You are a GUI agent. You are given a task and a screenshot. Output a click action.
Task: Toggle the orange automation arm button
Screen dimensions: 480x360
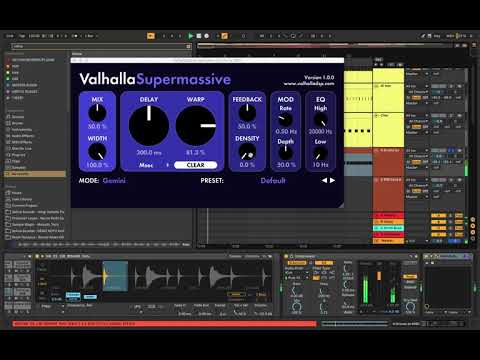coord(225,36)
